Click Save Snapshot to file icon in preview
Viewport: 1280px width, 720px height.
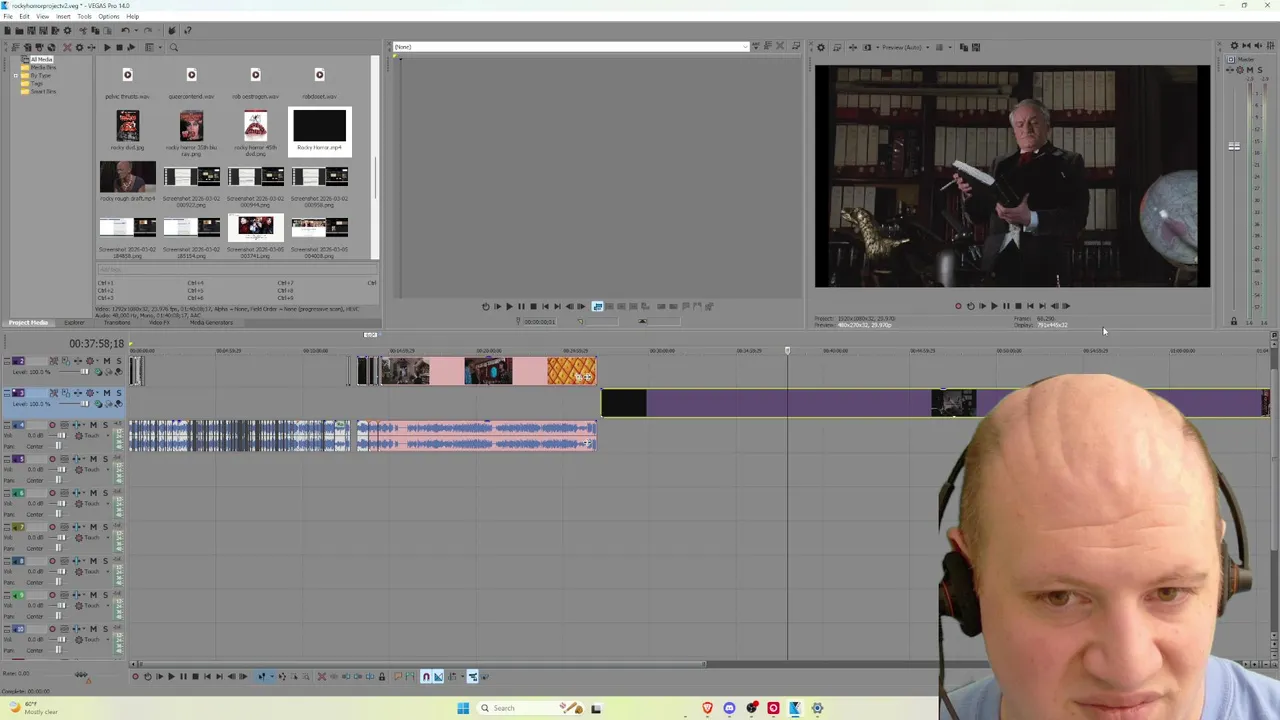coord(976,47)
